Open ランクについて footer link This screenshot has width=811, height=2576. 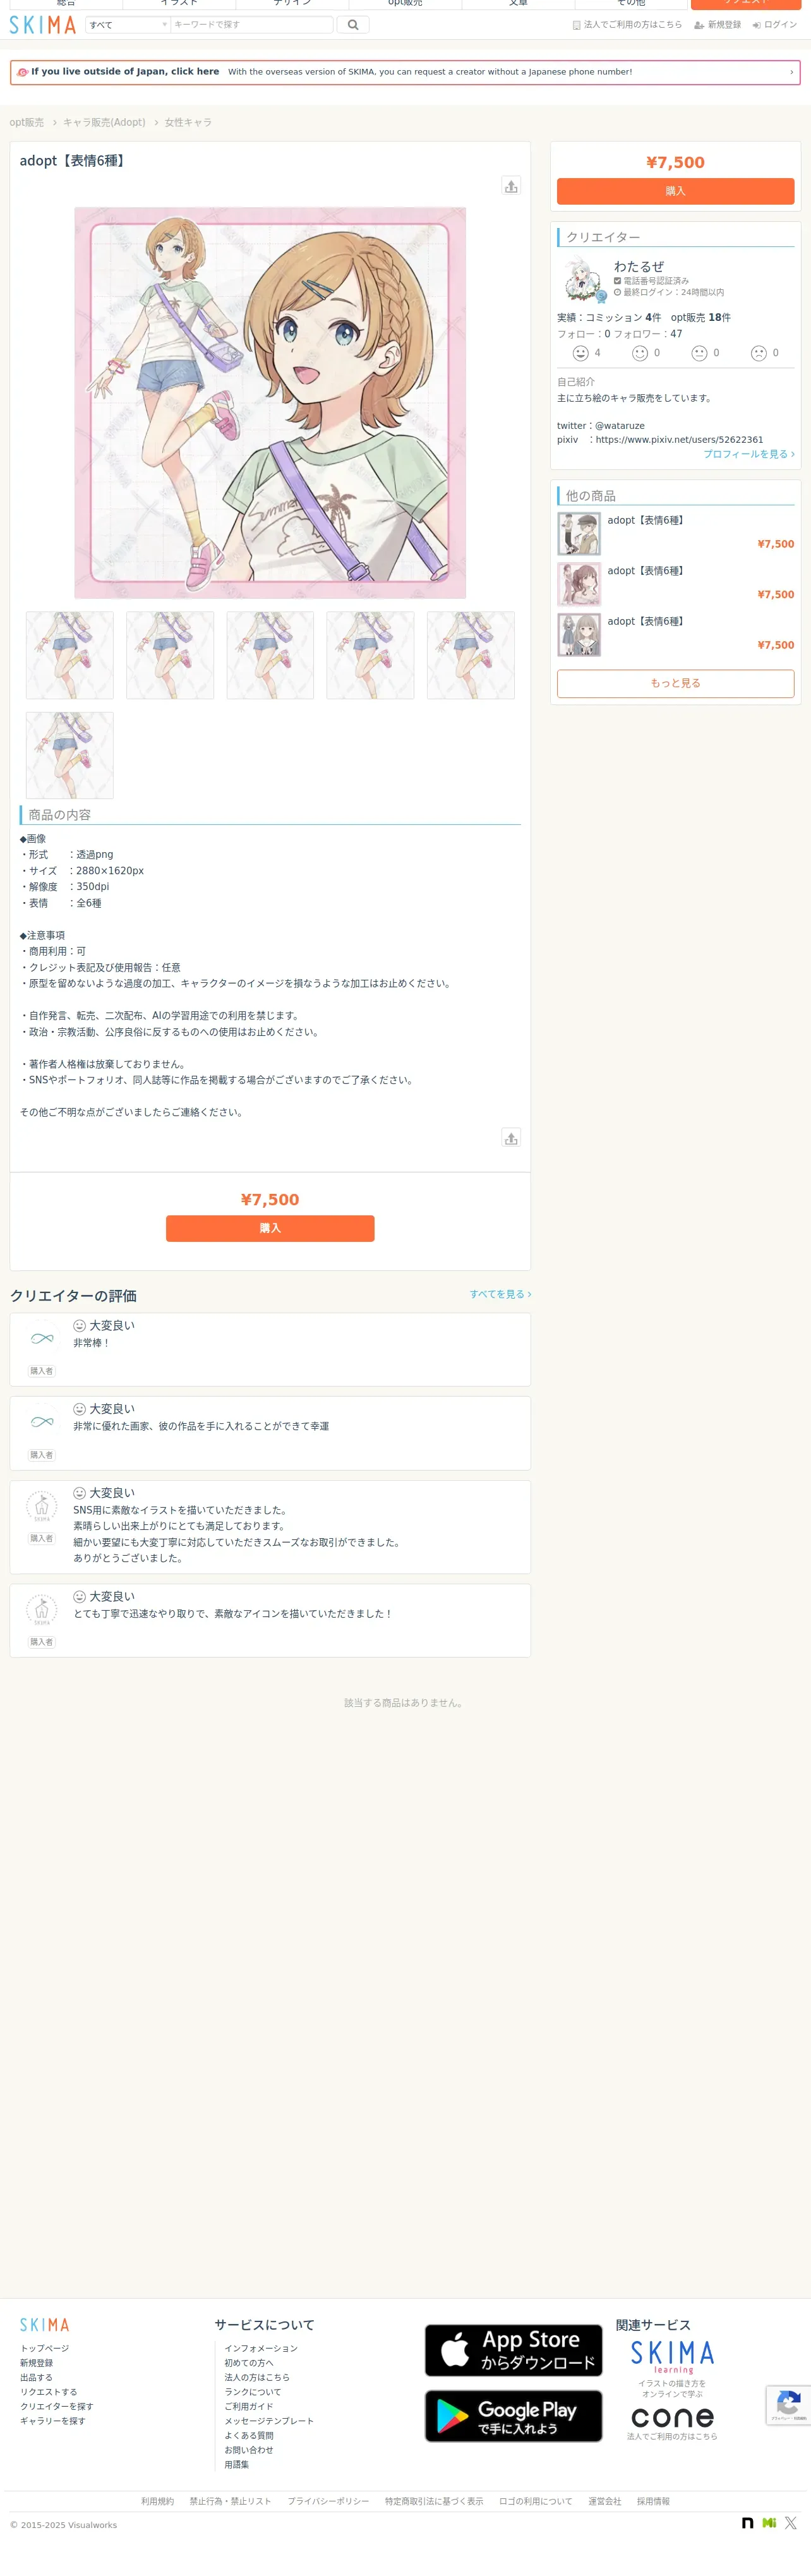(x=253, y=2392)
